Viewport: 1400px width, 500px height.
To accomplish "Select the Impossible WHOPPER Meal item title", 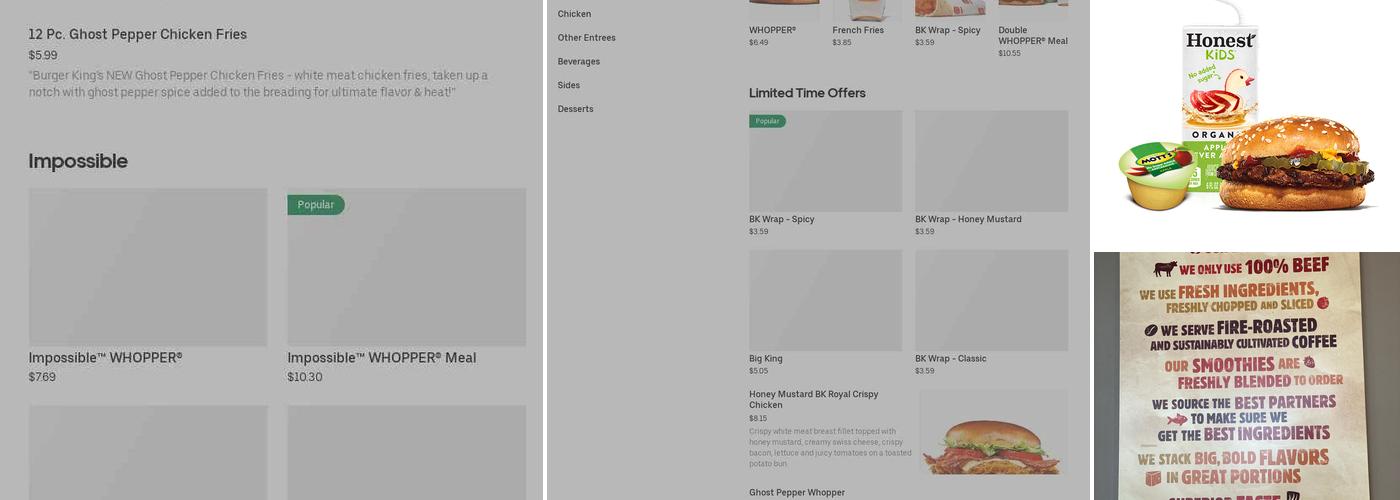I will tap(382, 358).
